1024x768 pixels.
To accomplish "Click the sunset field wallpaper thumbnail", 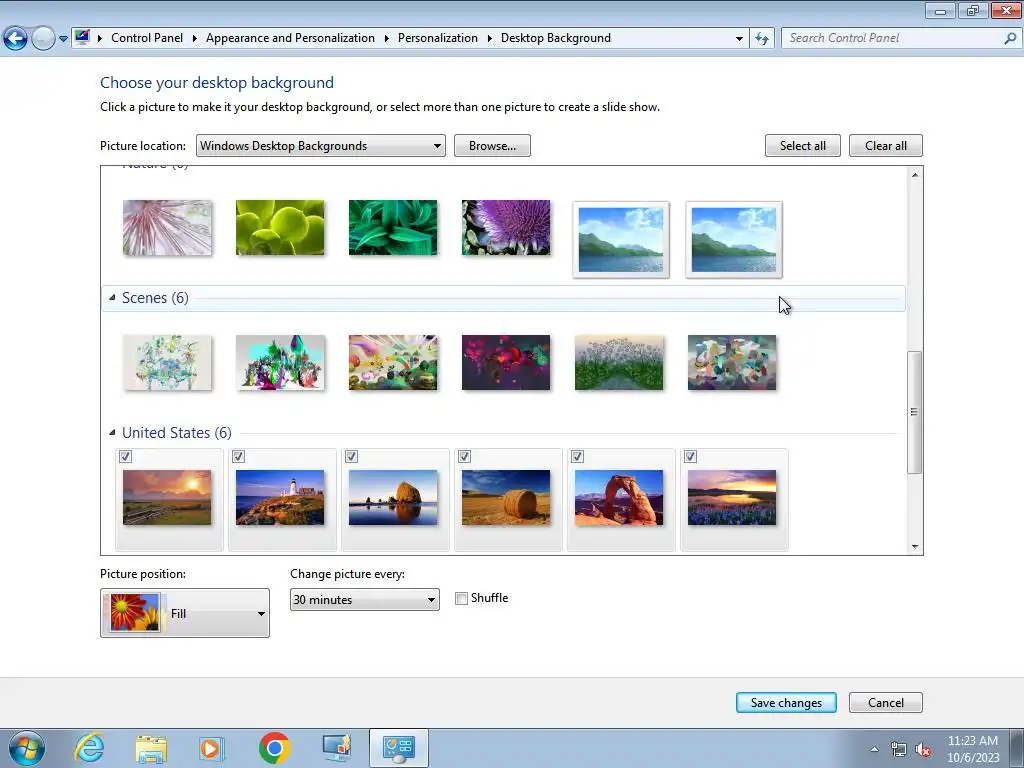I will [167, 498].
